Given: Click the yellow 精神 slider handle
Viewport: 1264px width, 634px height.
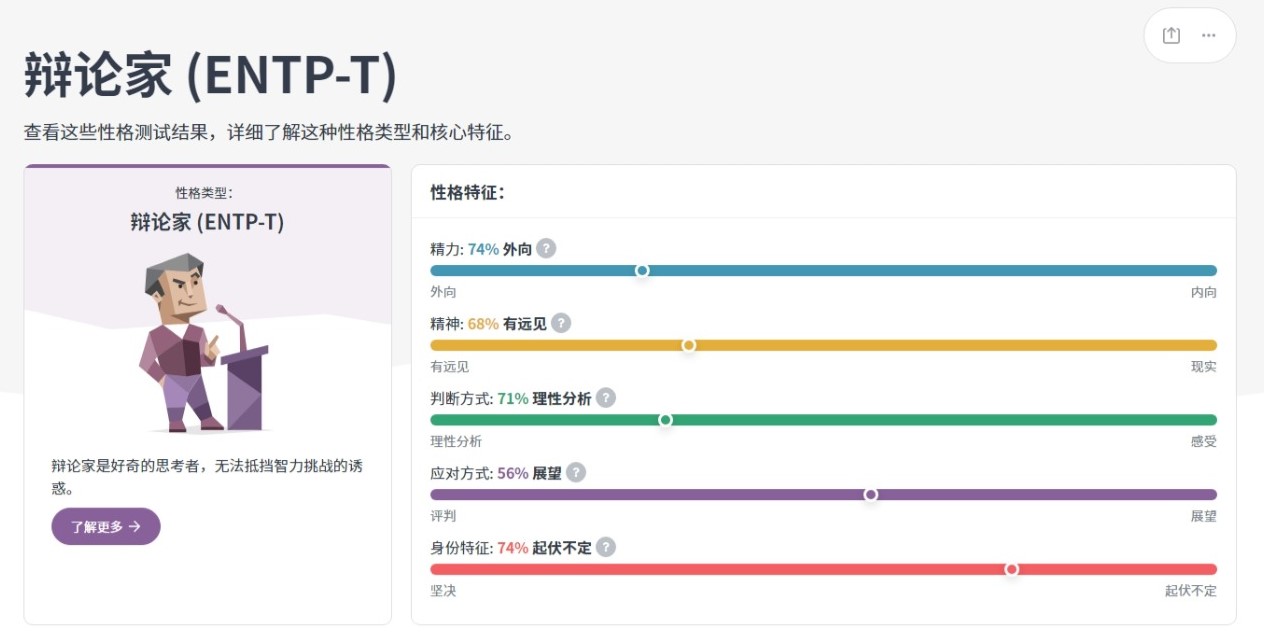Looking at the screenshot, I should (x=689, y=345).
